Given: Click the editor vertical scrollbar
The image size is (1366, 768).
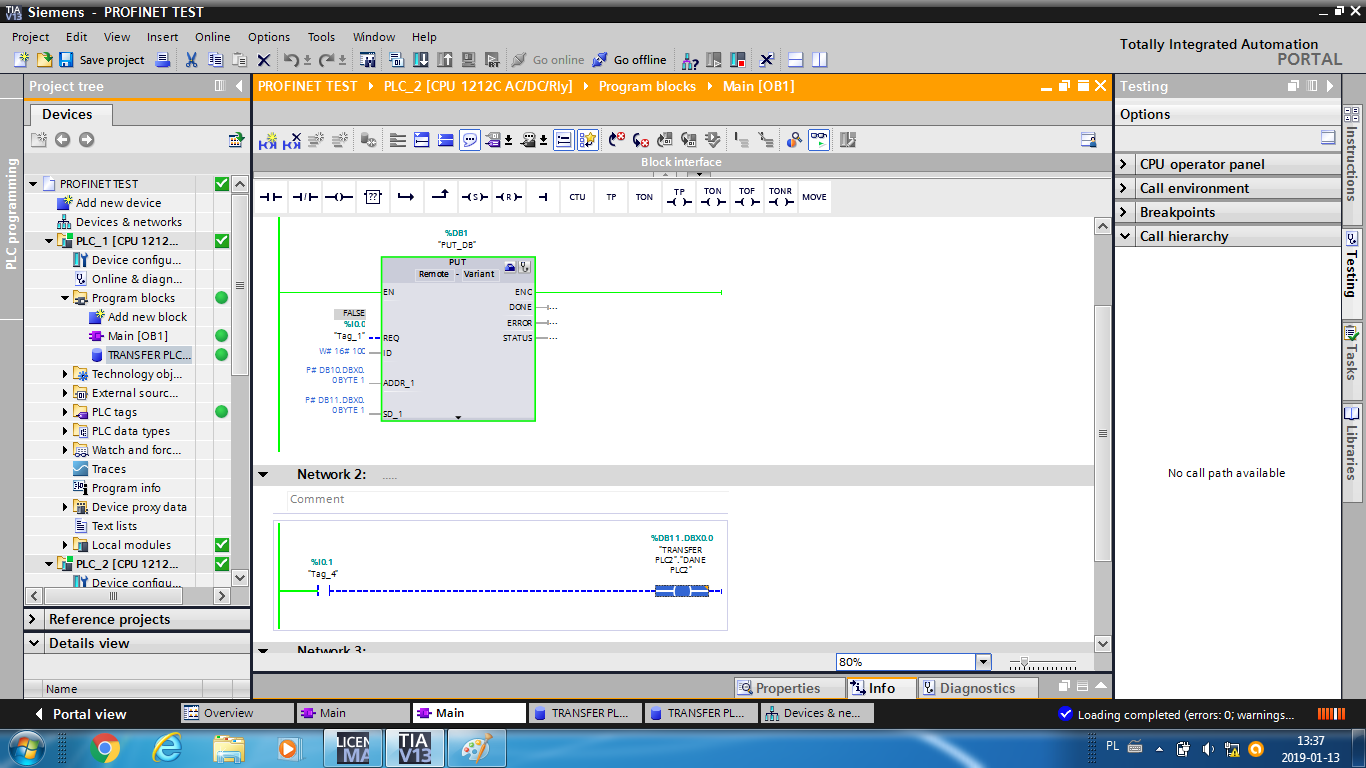Looking at the screenshot, I should coord(1103,434).
